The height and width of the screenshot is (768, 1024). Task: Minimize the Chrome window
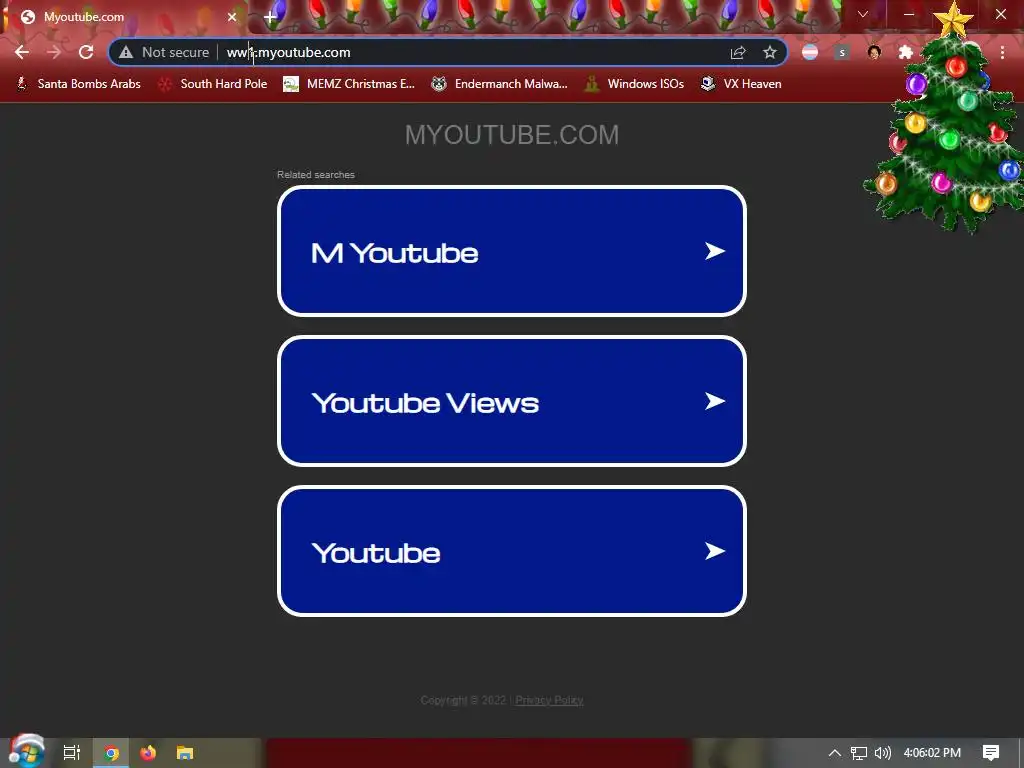click(909, 14)
